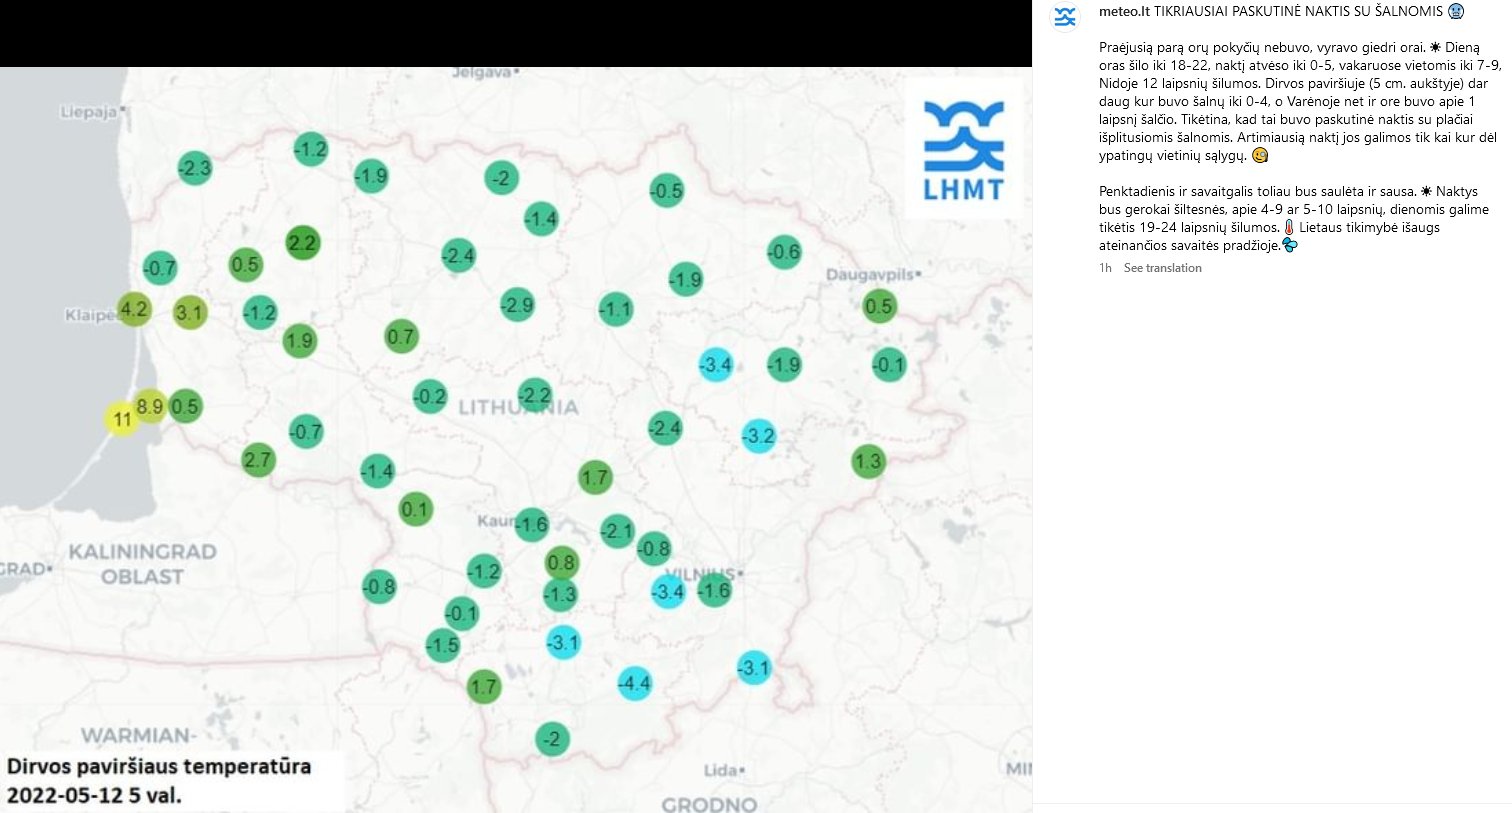Select the -1.3 temperature marker
The image size is (1512, 813).
point(560,595)
